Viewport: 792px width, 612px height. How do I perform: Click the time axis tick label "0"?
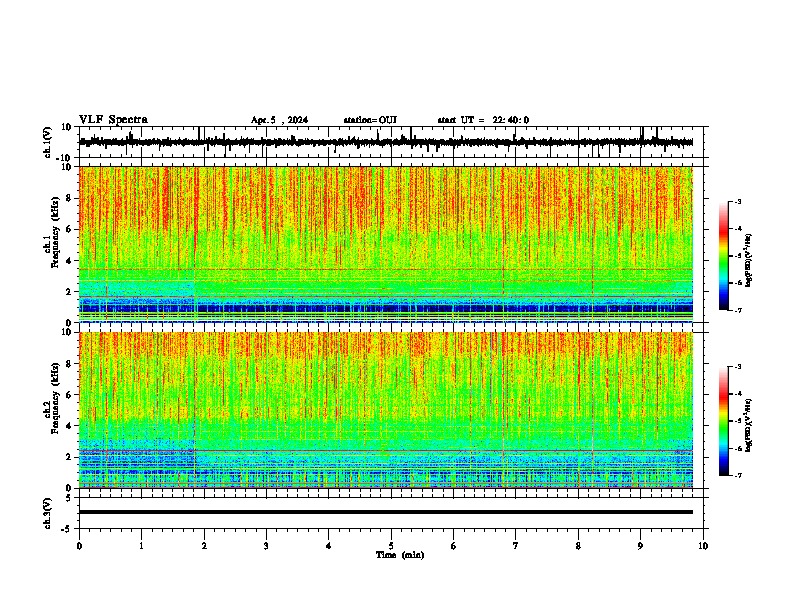[x=79, y=546]
